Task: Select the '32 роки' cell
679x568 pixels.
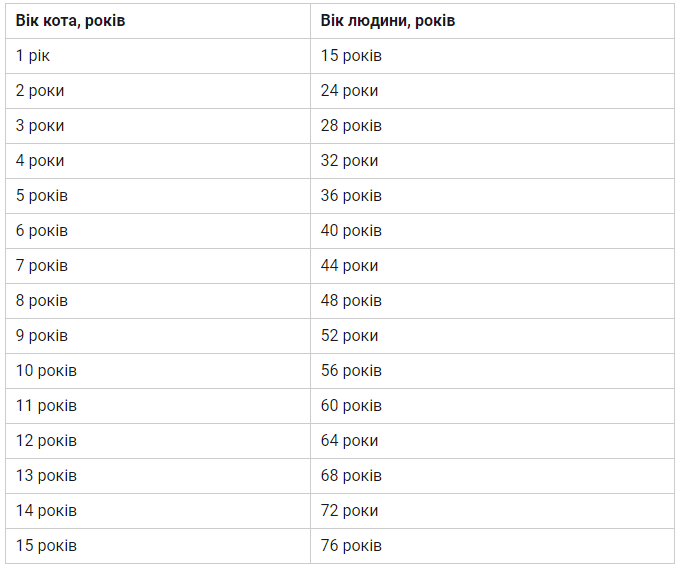Action: click(349, 161)
